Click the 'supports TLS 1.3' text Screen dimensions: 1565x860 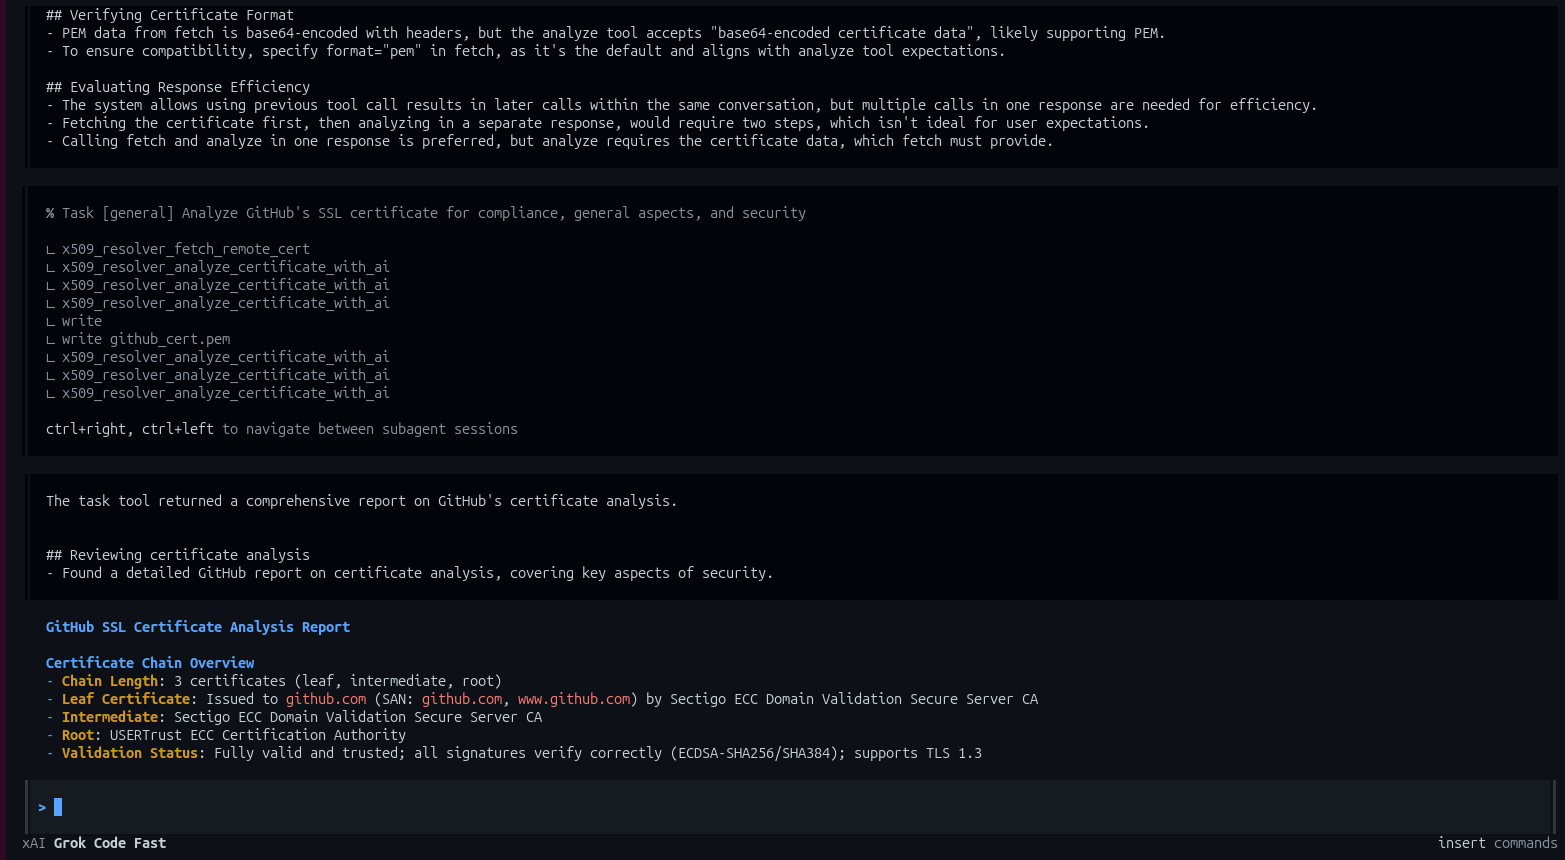(918, 753)
